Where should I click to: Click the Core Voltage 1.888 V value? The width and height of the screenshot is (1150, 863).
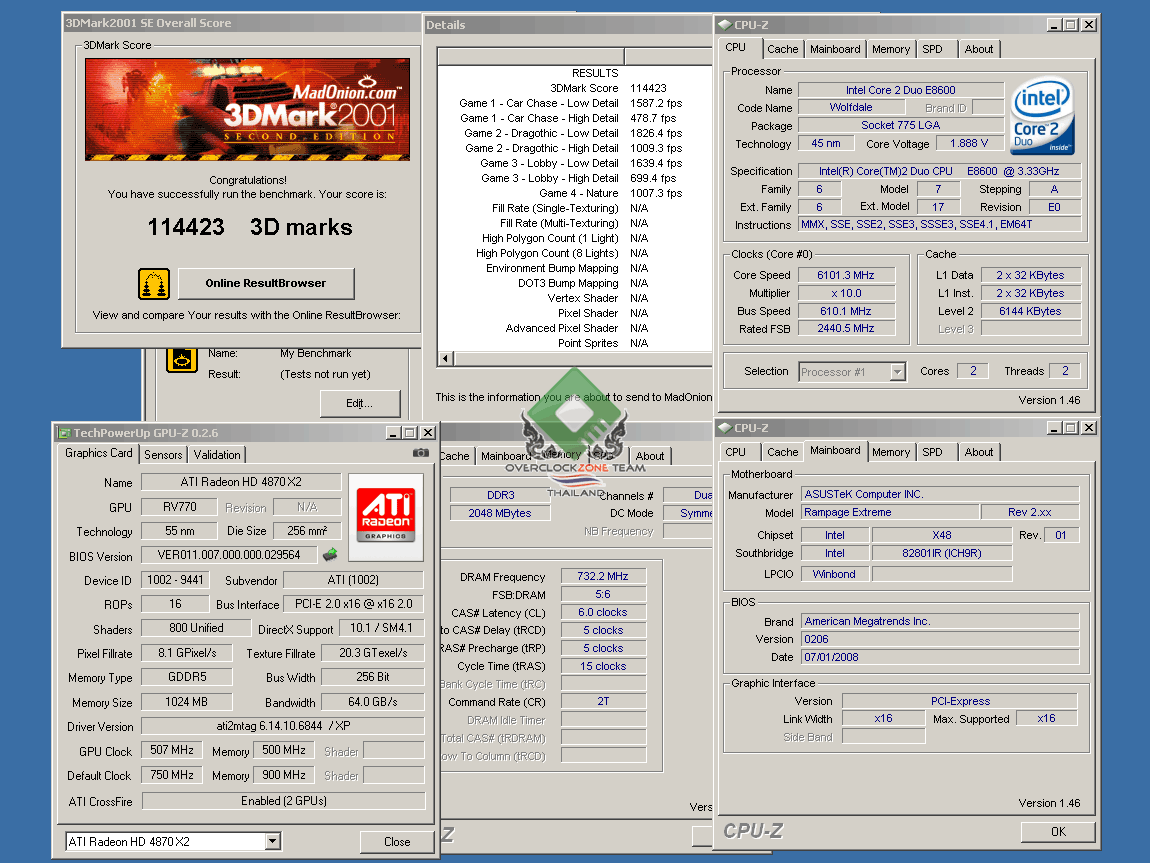968,144
